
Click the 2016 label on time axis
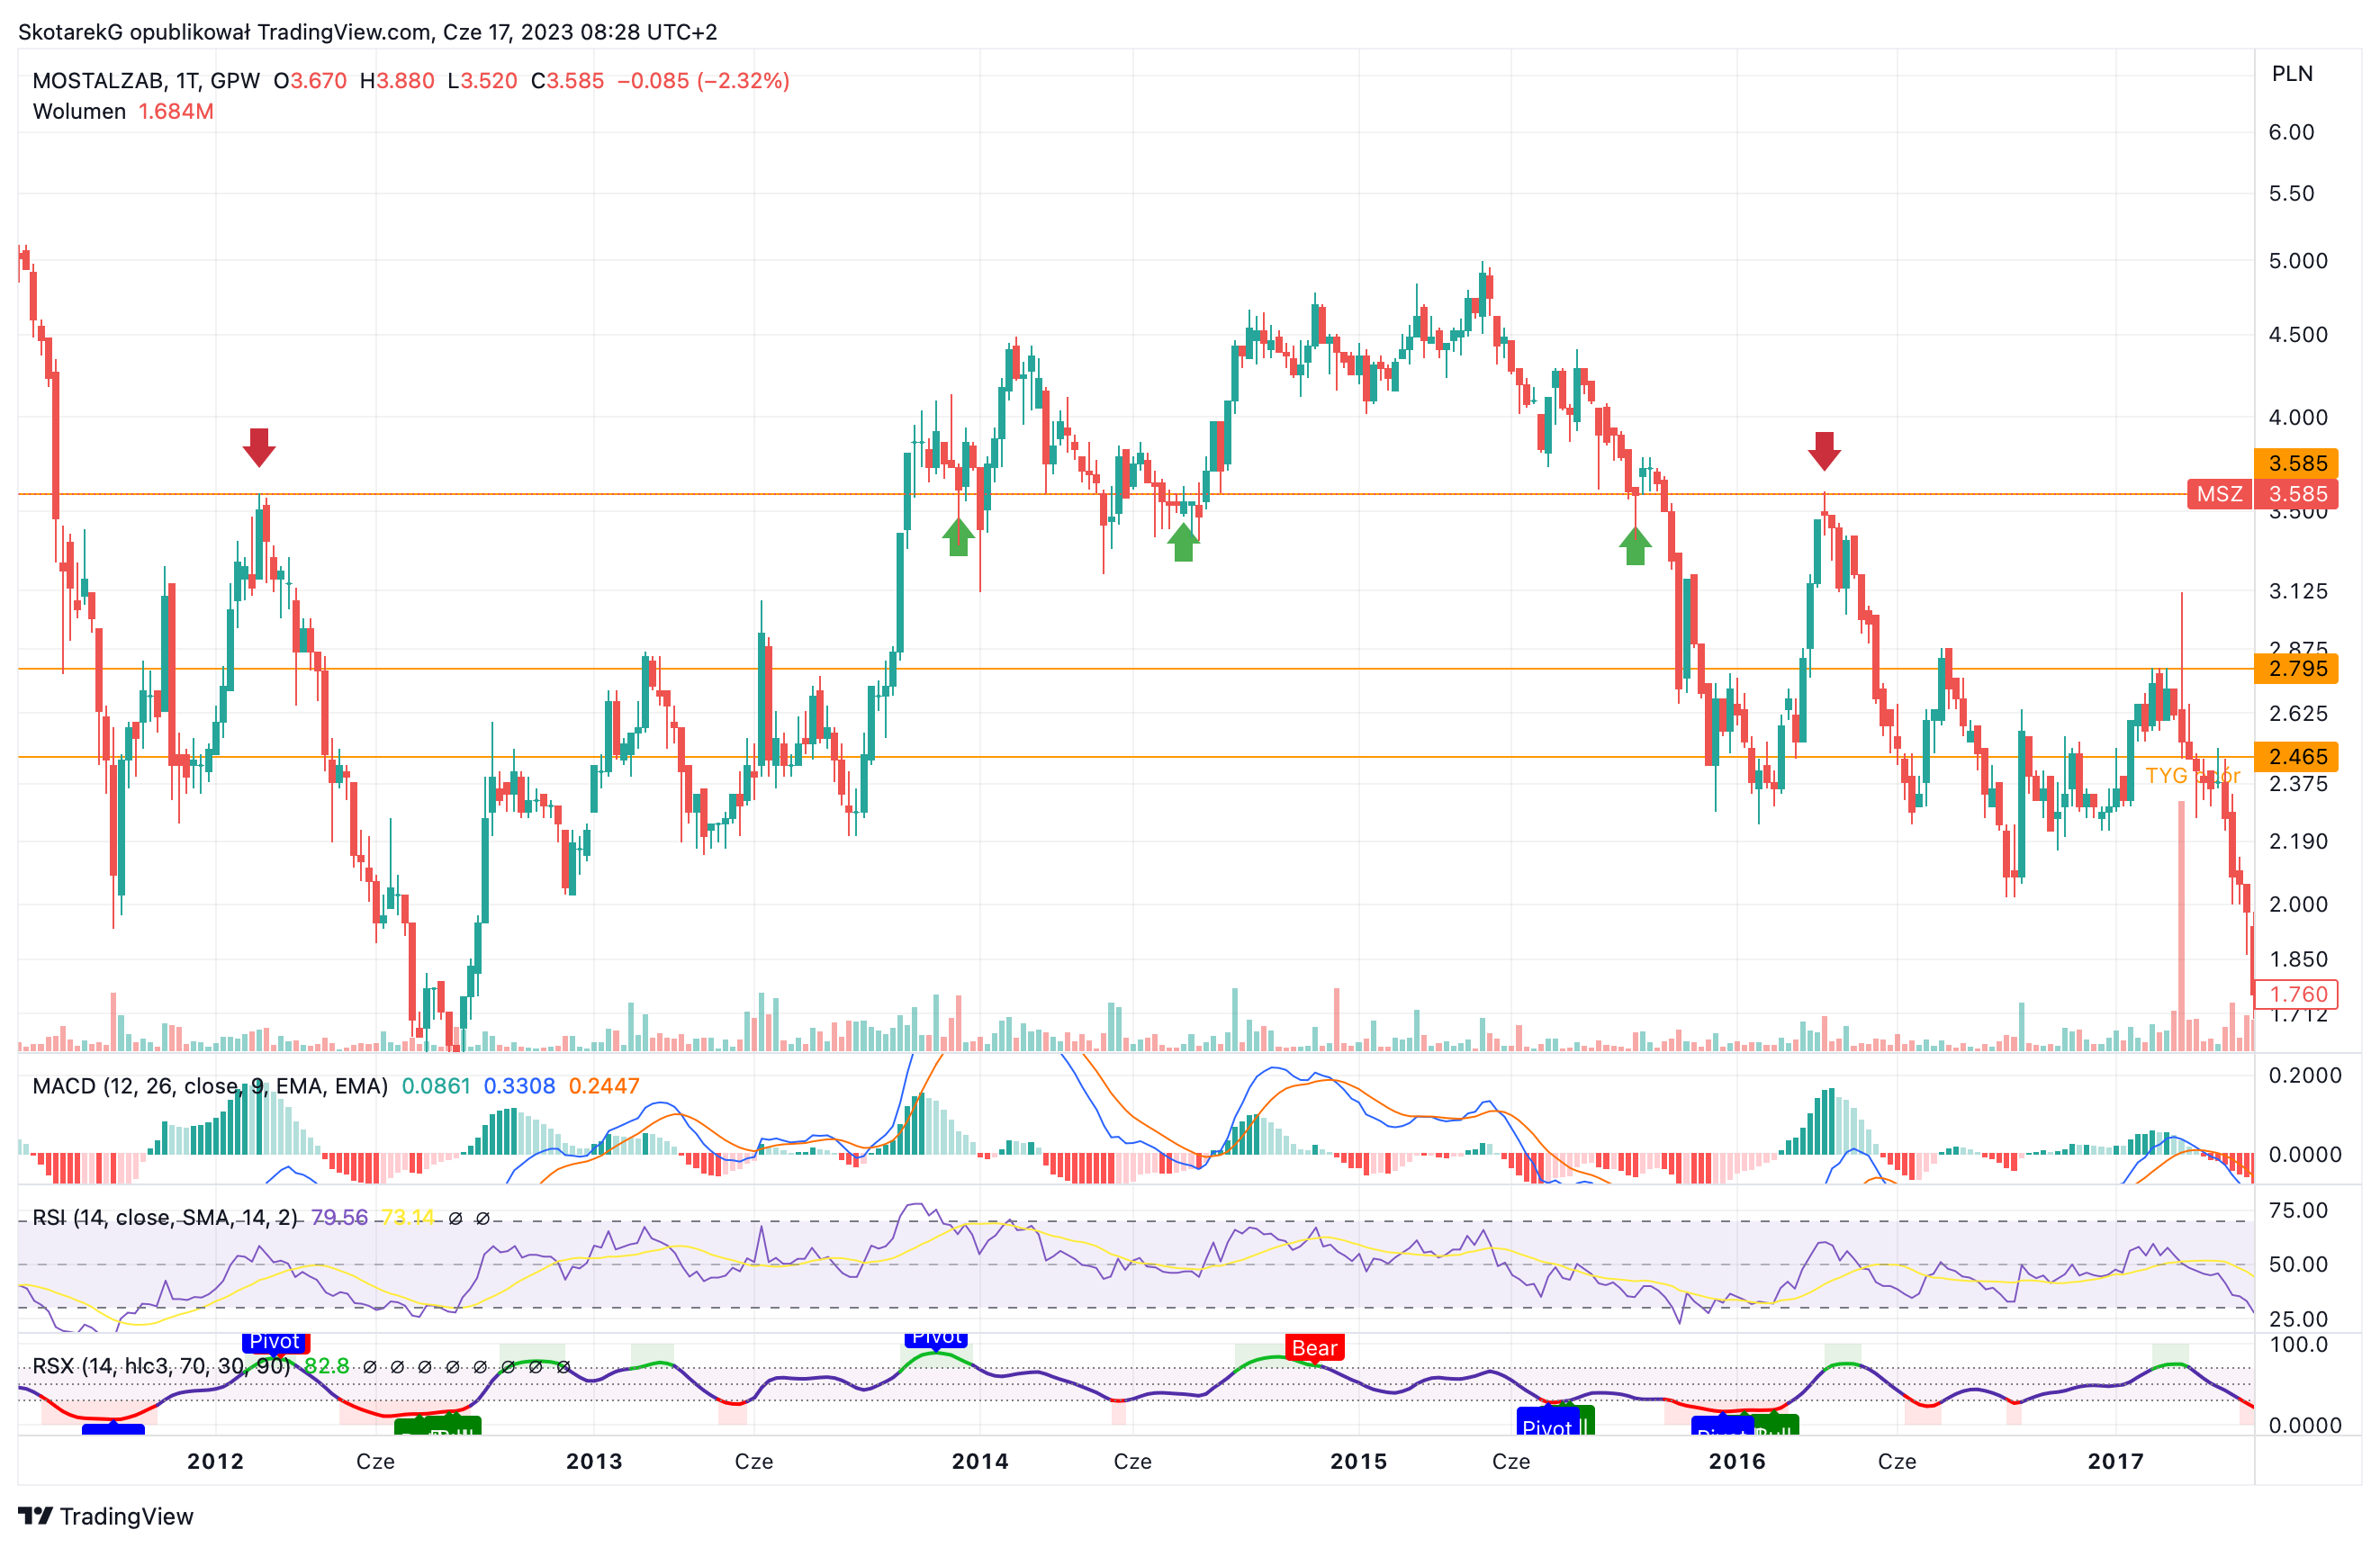1737,1461
